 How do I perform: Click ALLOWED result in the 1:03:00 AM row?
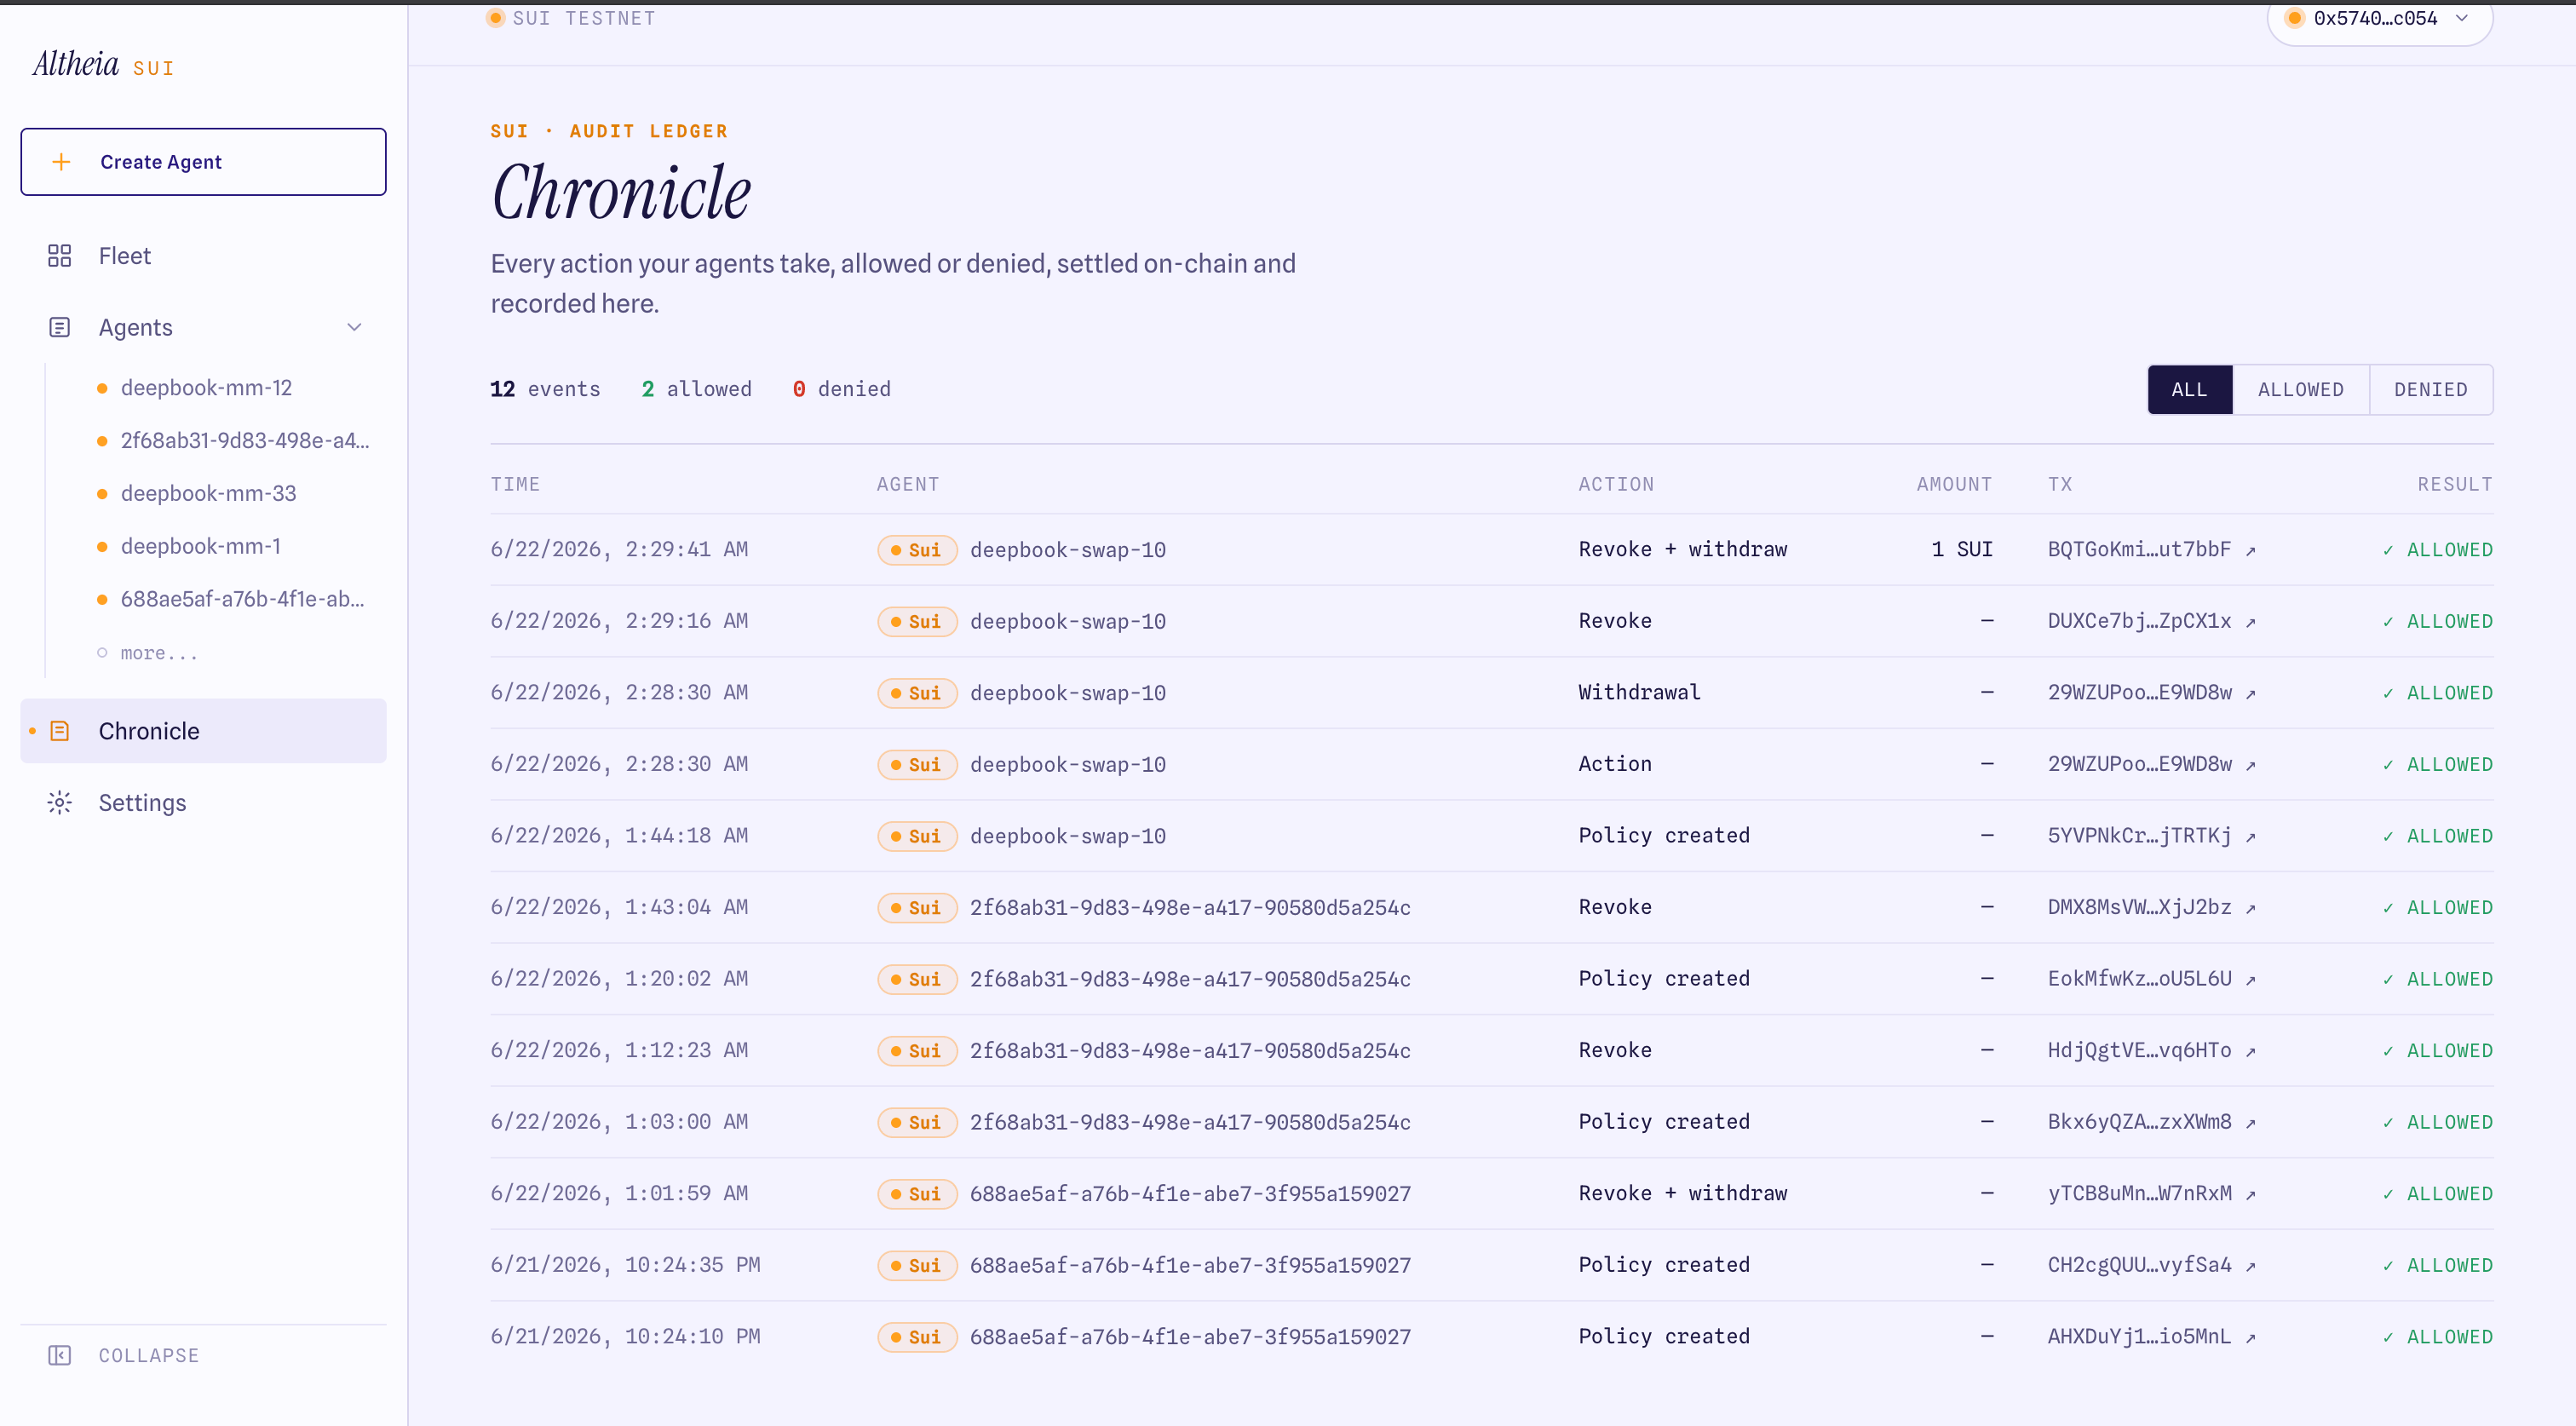click(2437, 1123)
